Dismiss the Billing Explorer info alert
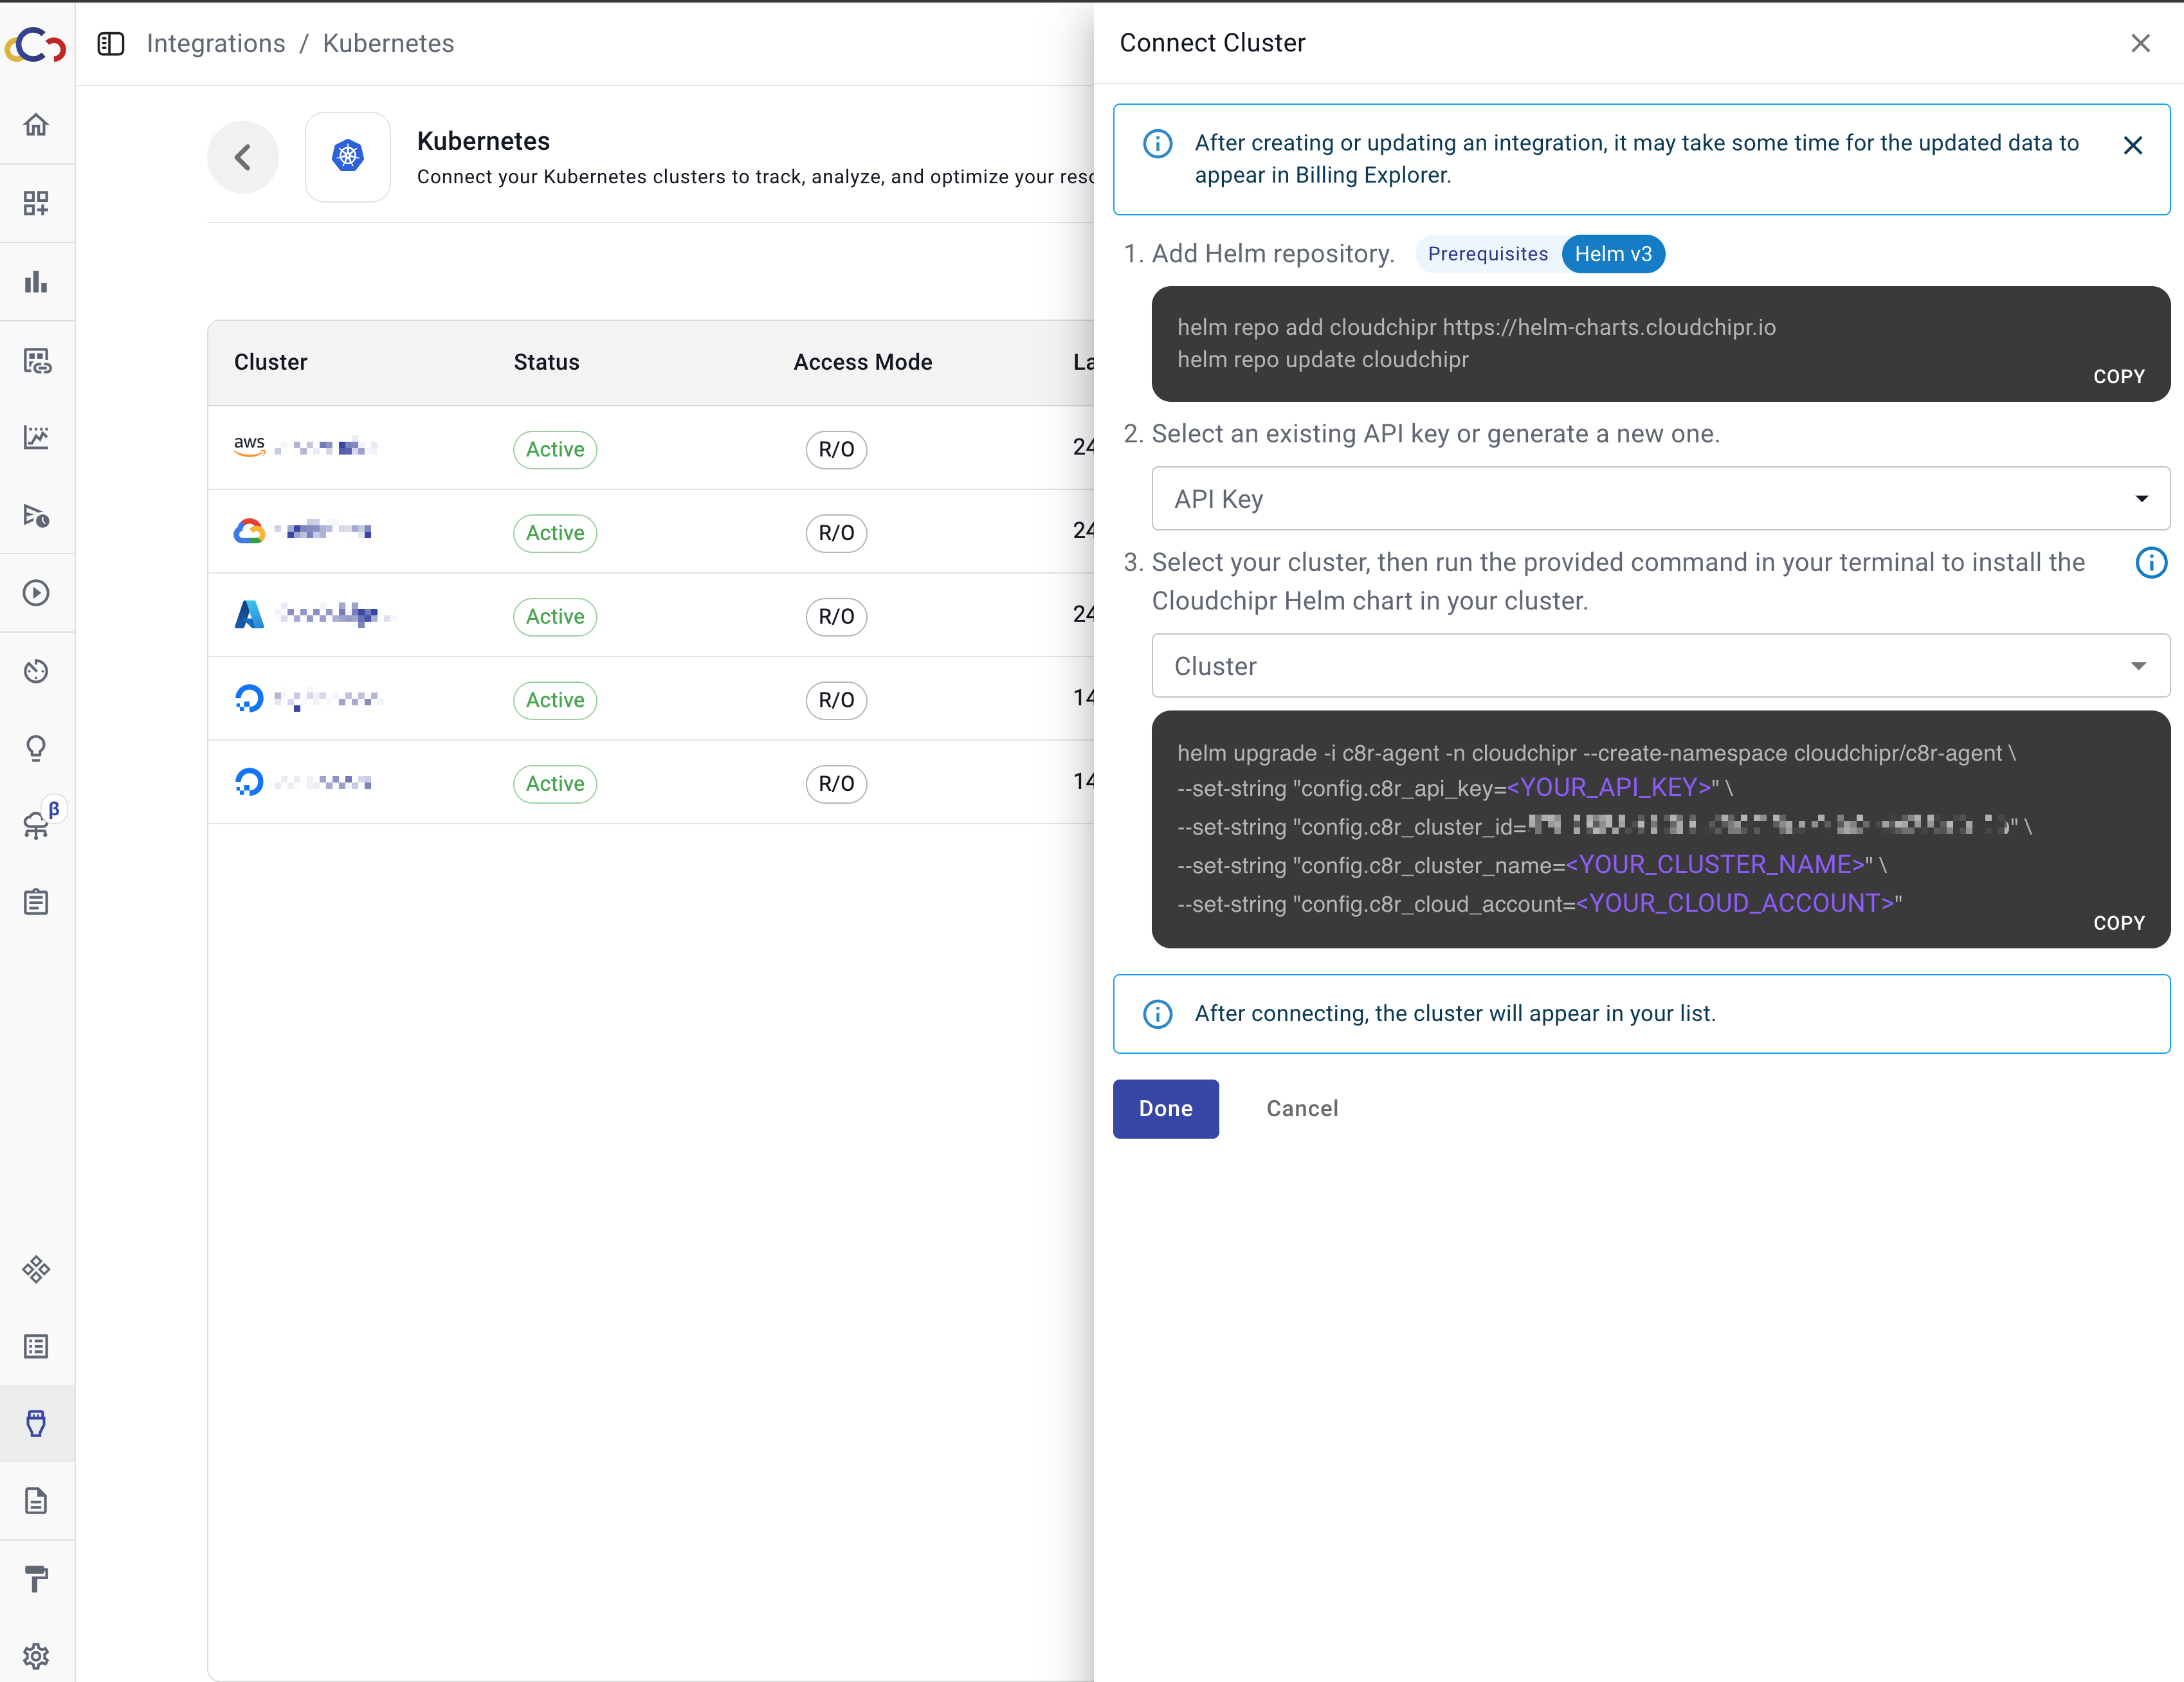The height and width of the screenshot is (1682, 2184). pos(2132,146)
